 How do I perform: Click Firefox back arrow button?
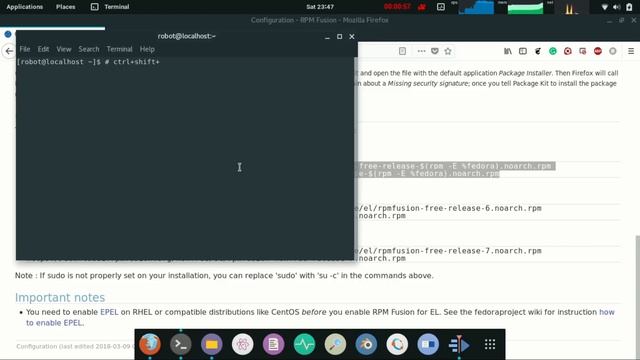click(x=9, y=51)
